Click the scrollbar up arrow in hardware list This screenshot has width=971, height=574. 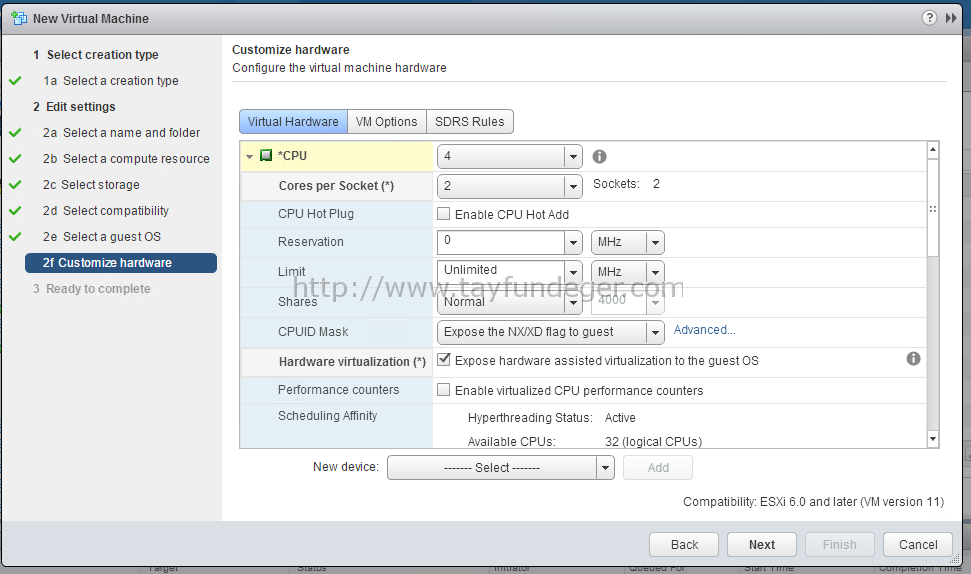(x=933, y=149)
